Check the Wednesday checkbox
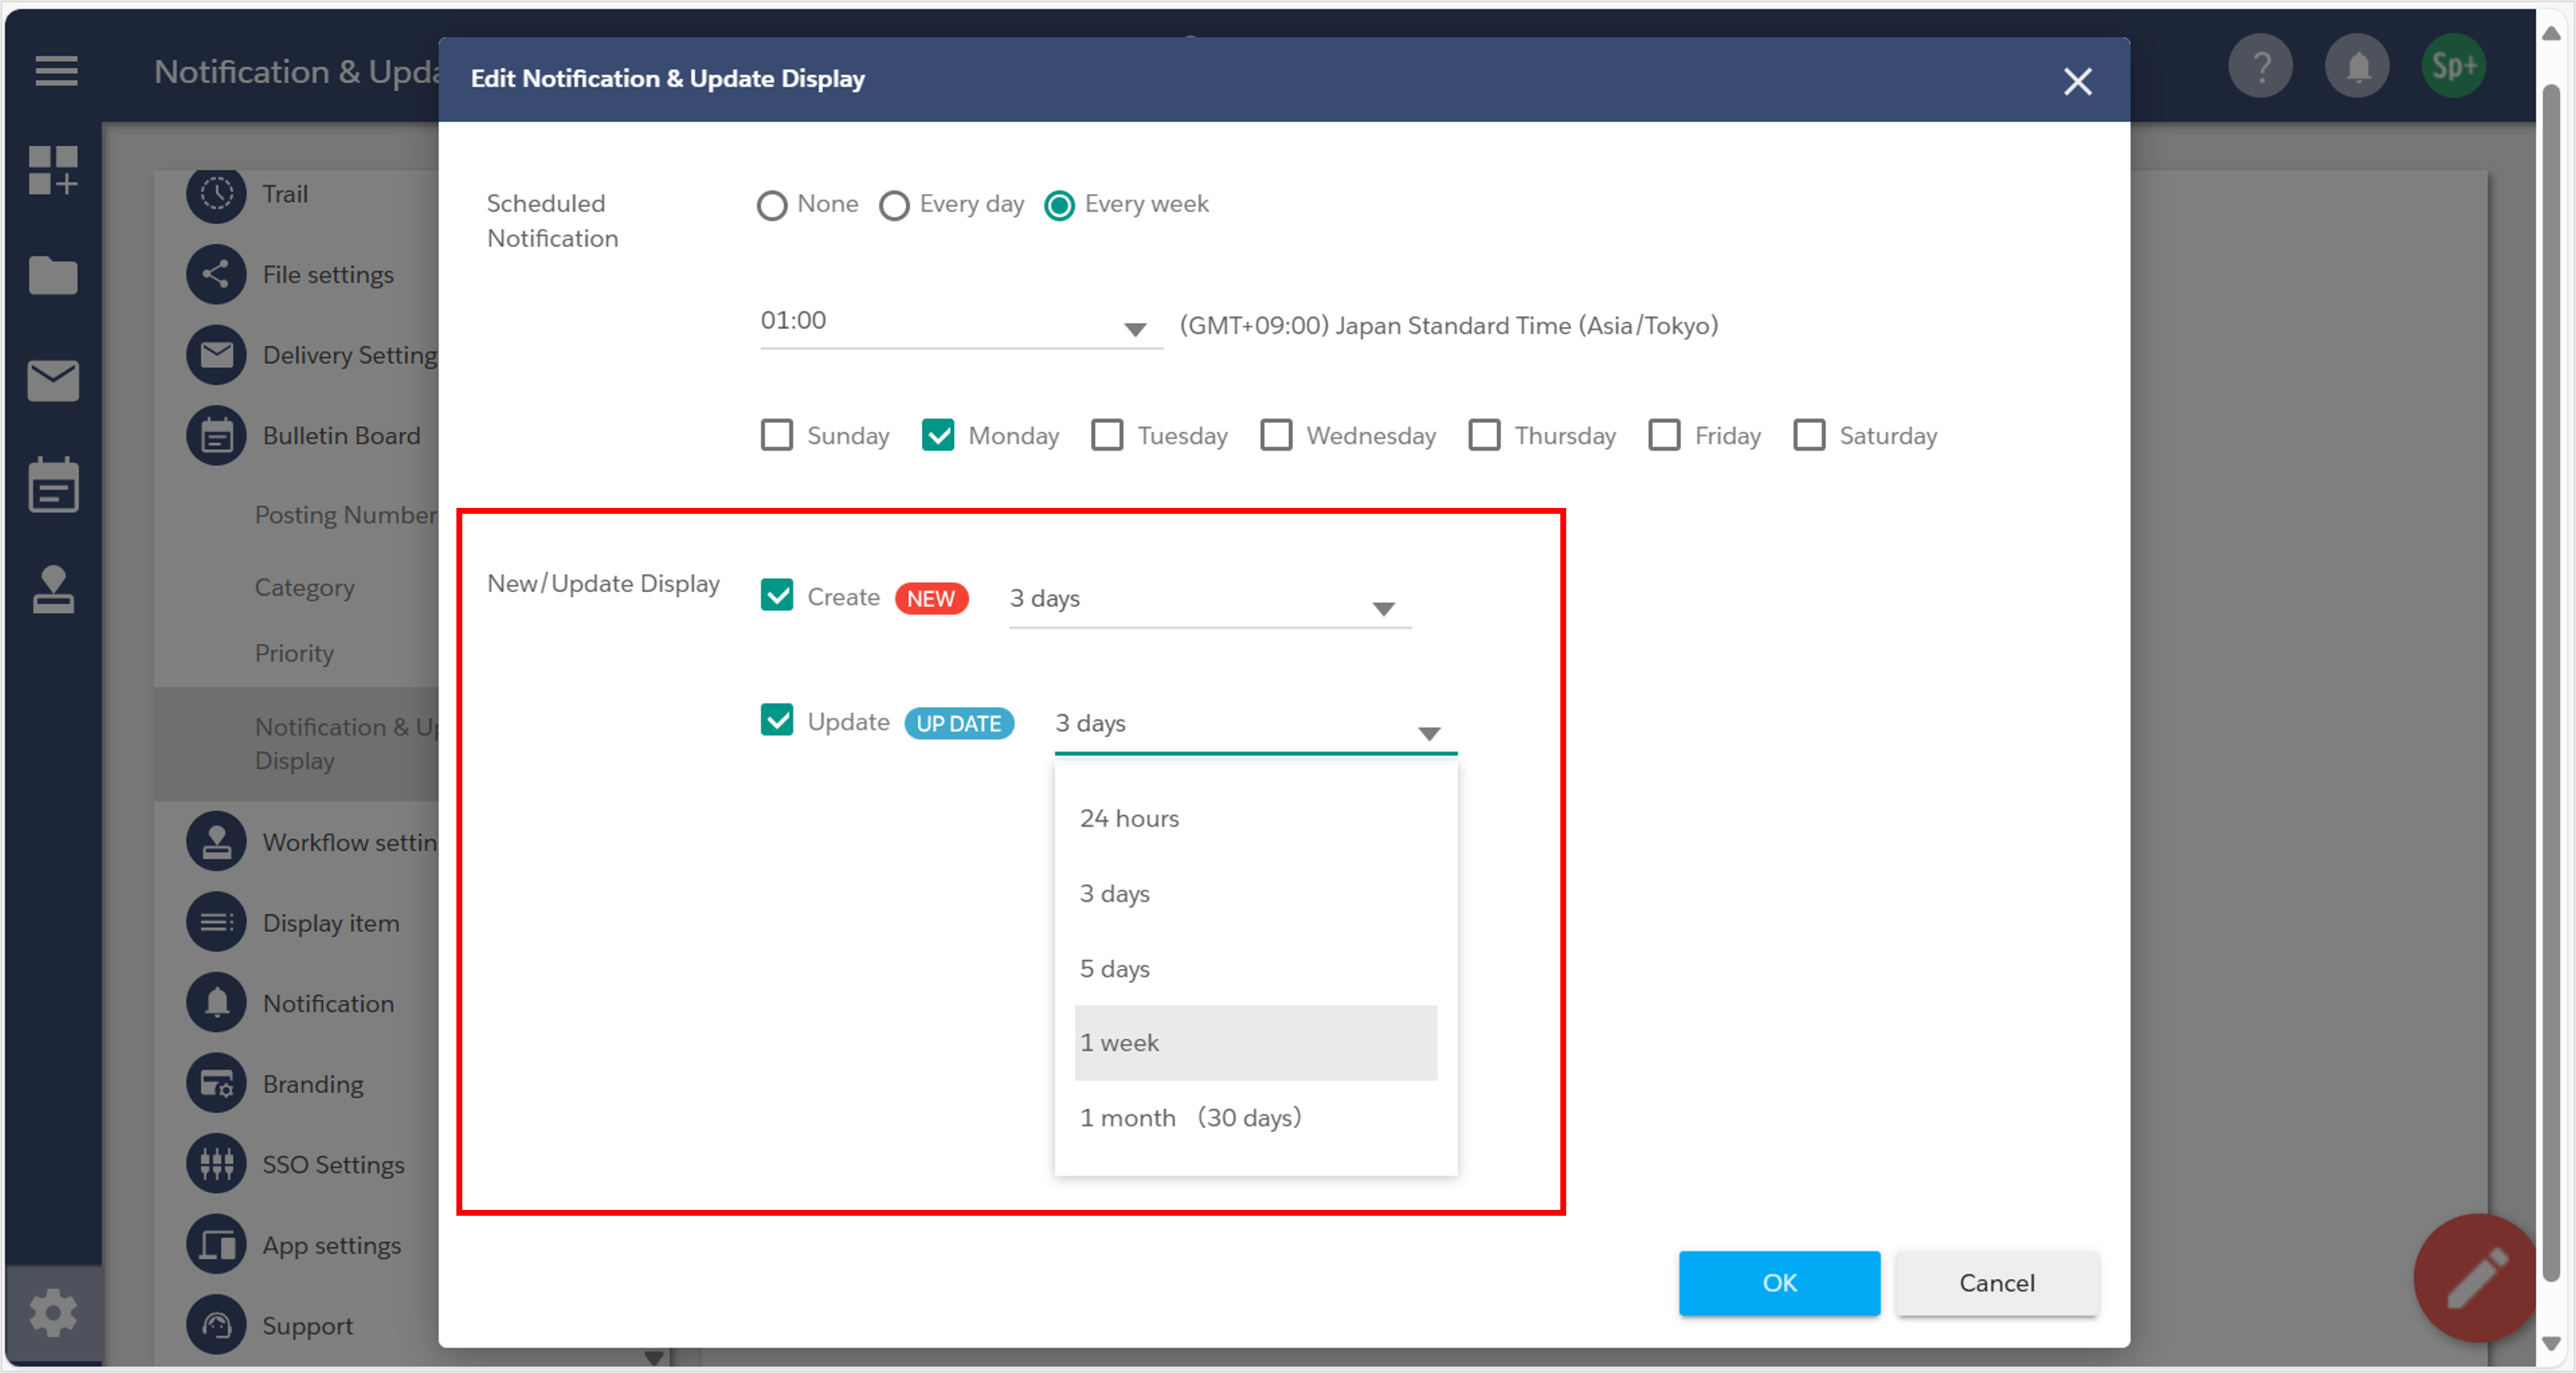This screenshot has height=1373, width=2576. [1276, 436]
